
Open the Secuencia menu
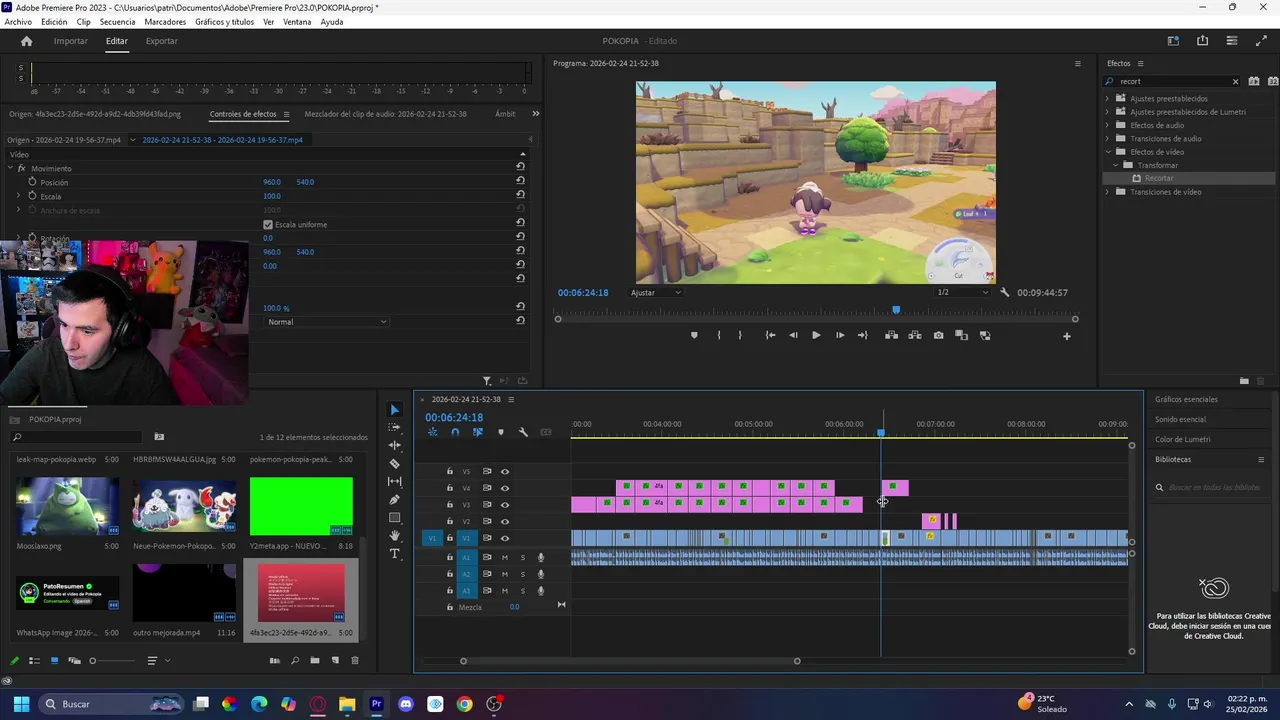117,21
